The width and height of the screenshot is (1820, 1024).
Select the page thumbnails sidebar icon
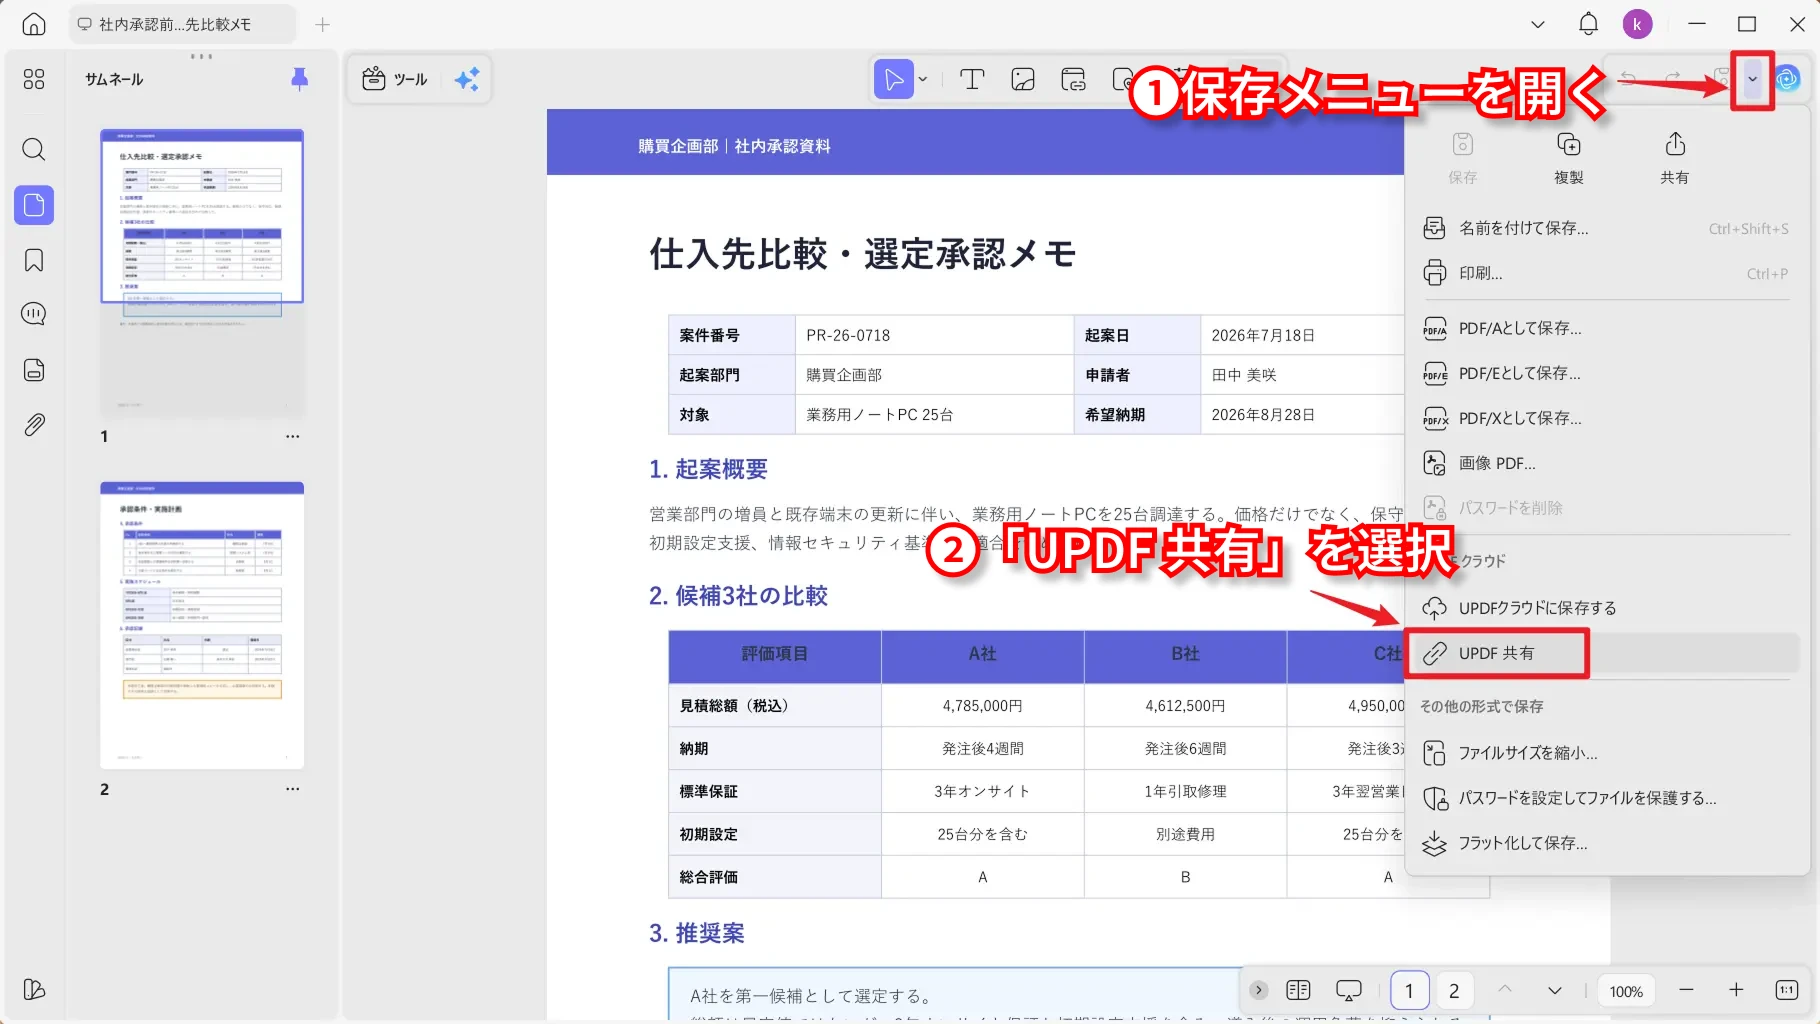[34, 205]
